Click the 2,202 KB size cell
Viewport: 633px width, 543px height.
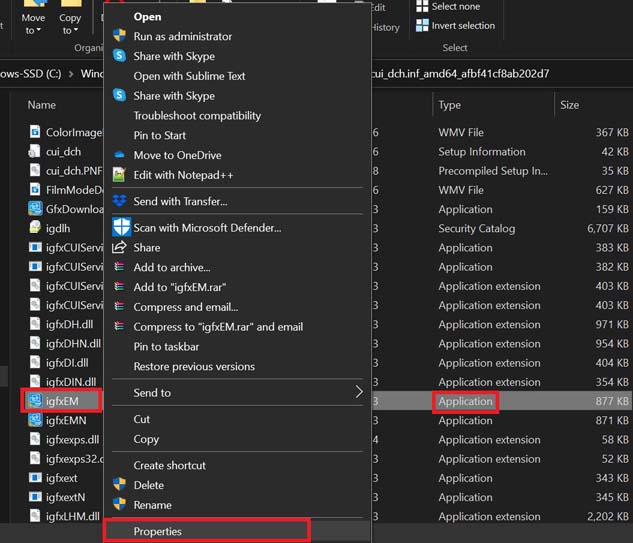[x=608, y=516]
